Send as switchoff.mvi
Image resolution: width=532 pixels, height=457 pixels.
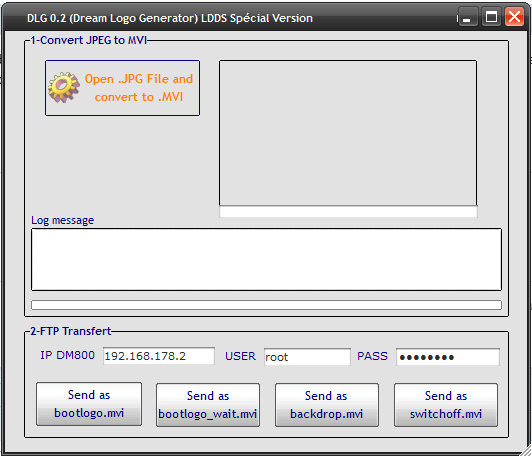(x=446, y=405)
